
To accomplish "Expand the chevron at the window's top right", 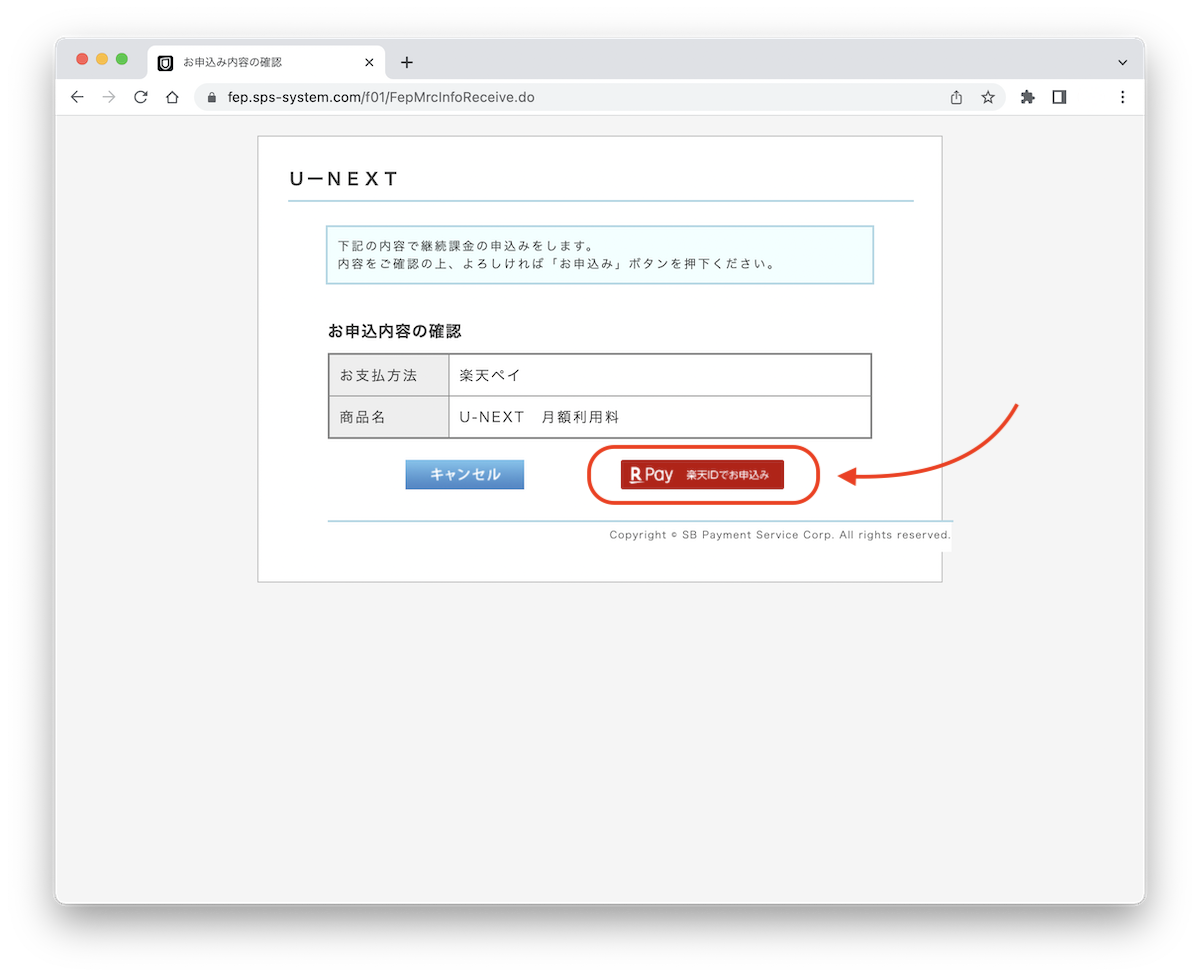I will [x=1125, y=62].
